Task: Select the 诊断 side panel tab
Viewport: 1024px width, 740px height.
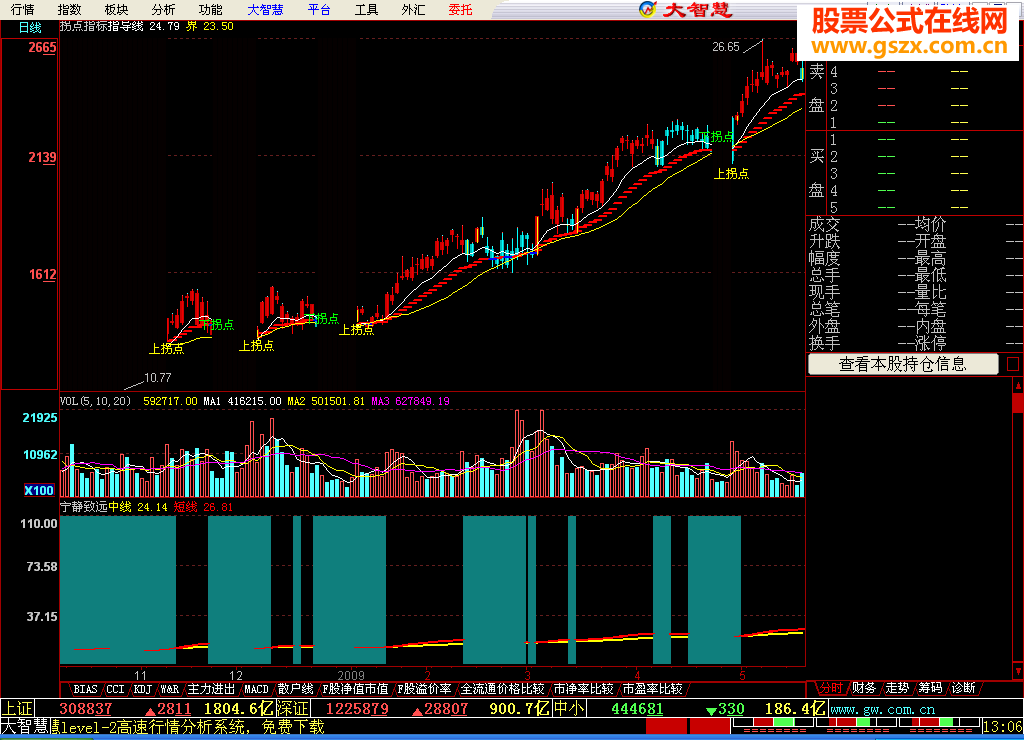Action: tap(964, 688)
